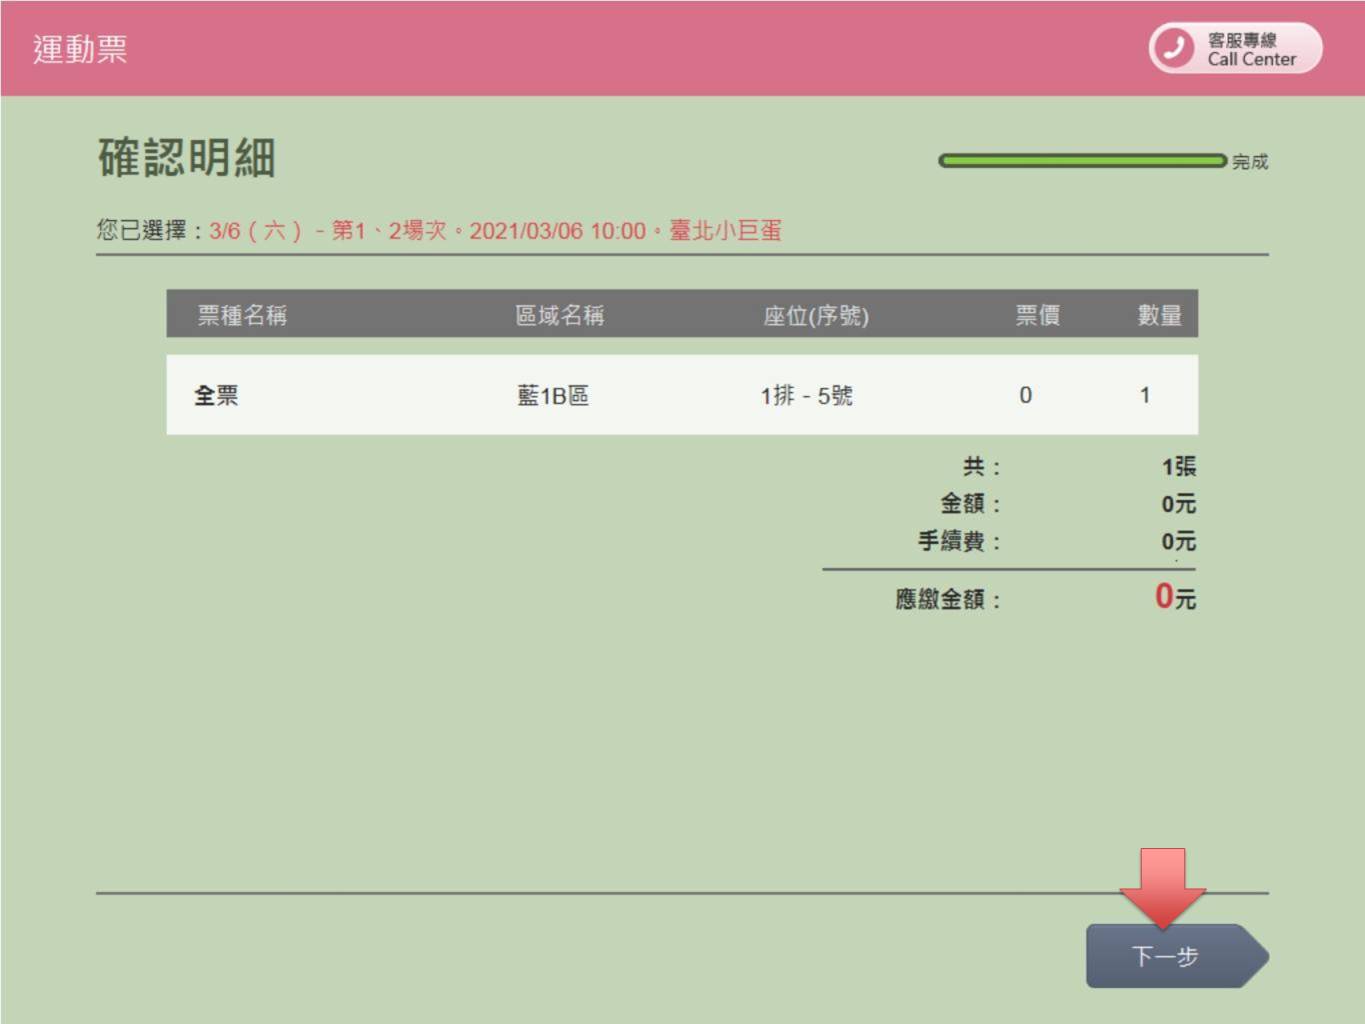
Task: Click the red downward arrow indicator
Action: point(1162,886)
